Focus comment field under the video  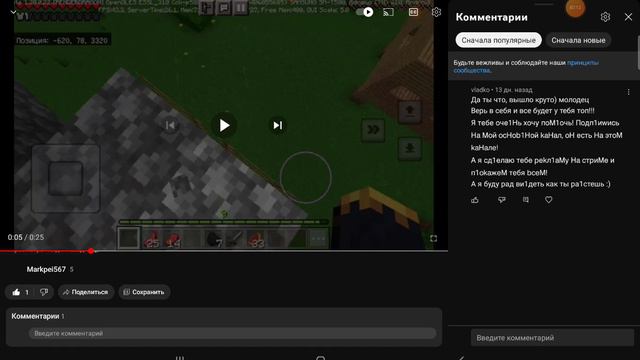coord(232,333)
